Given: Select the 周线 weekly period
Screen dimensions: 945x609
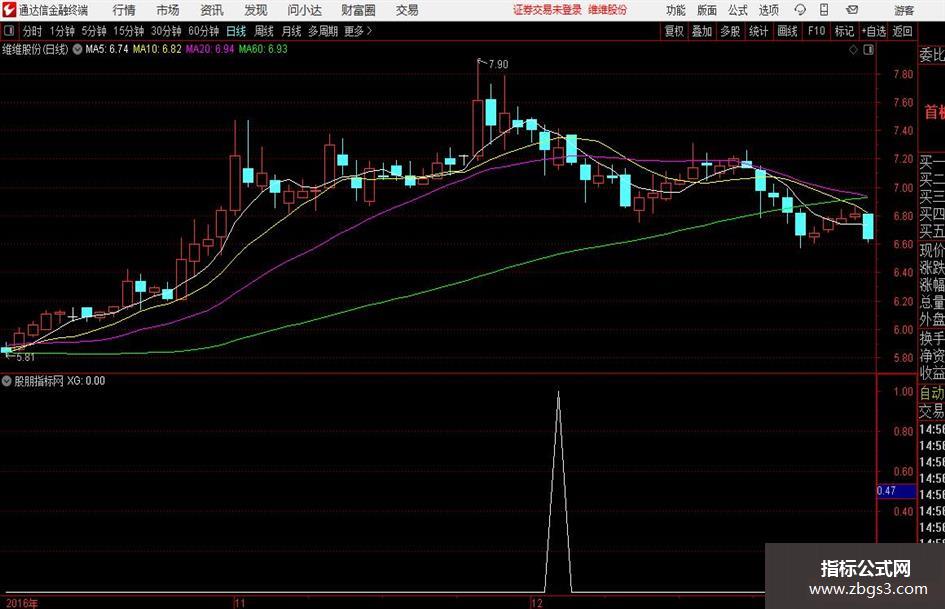Looking at the screenshot, I should click(263, 31).
